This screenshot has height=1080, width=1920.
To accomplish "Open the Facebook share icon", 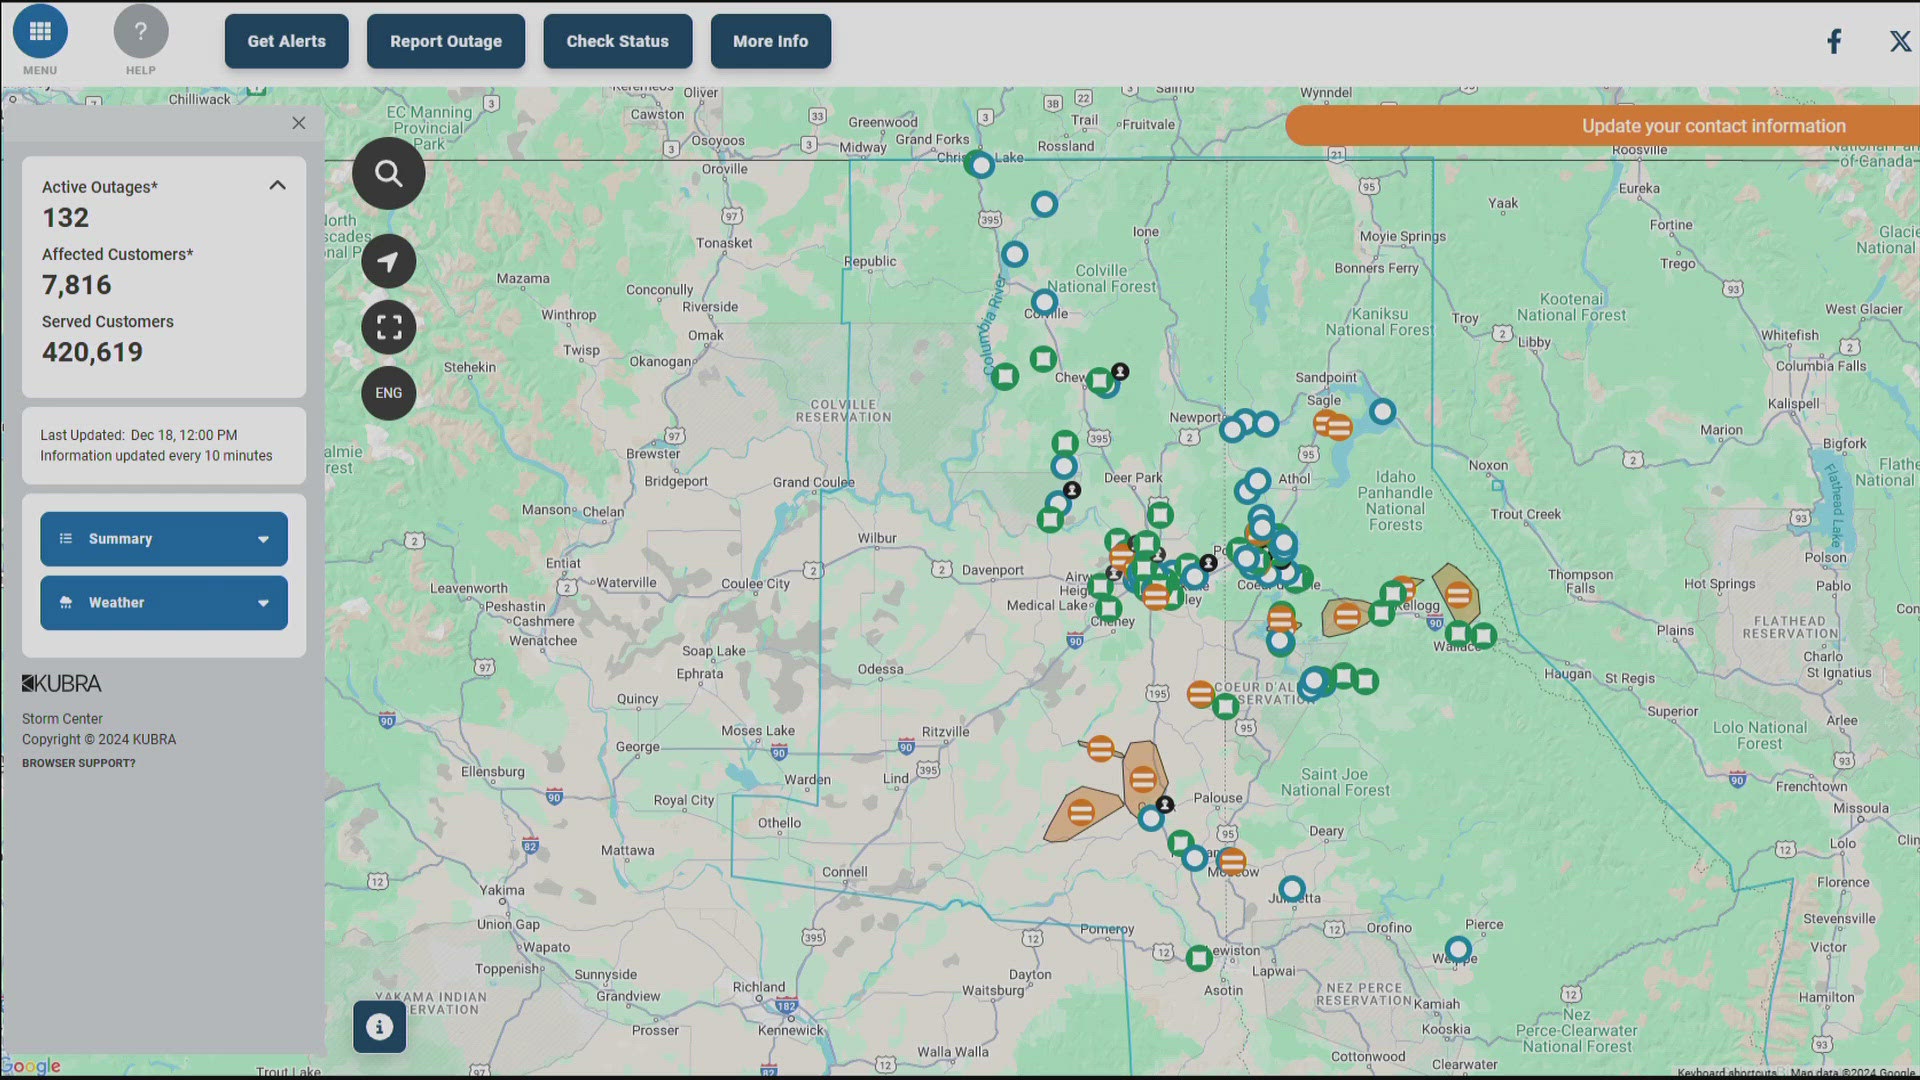I will (1834, 41).
